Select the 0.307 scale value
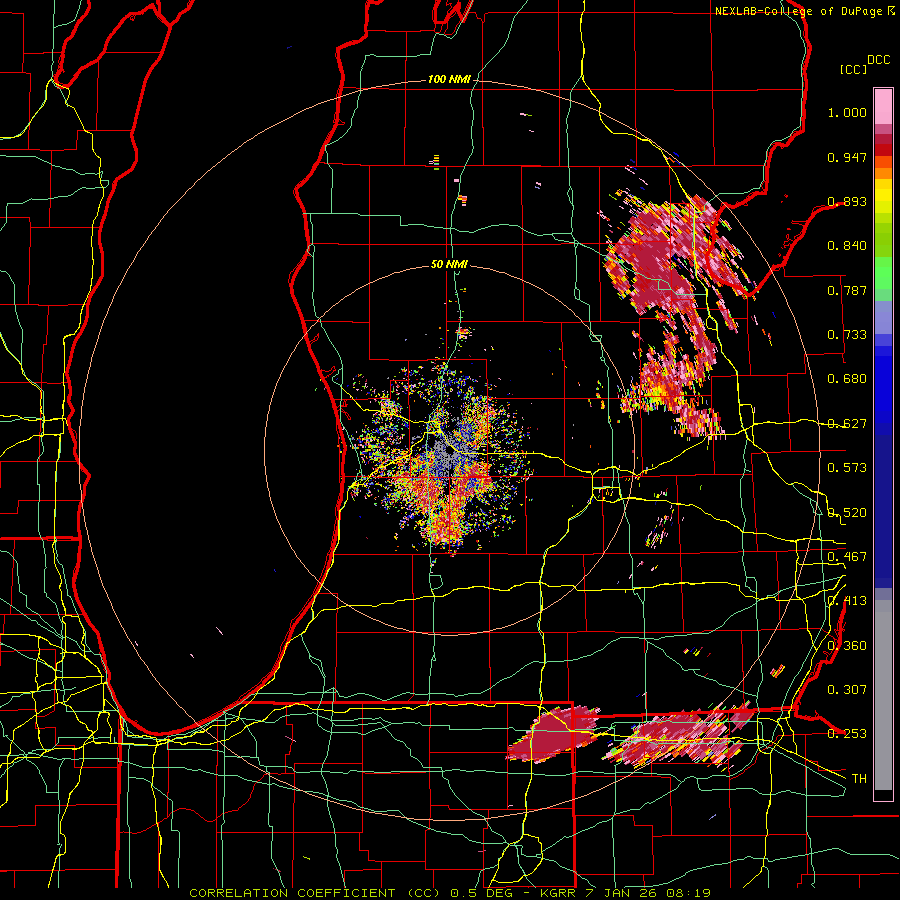 click(x=847, y=690)
